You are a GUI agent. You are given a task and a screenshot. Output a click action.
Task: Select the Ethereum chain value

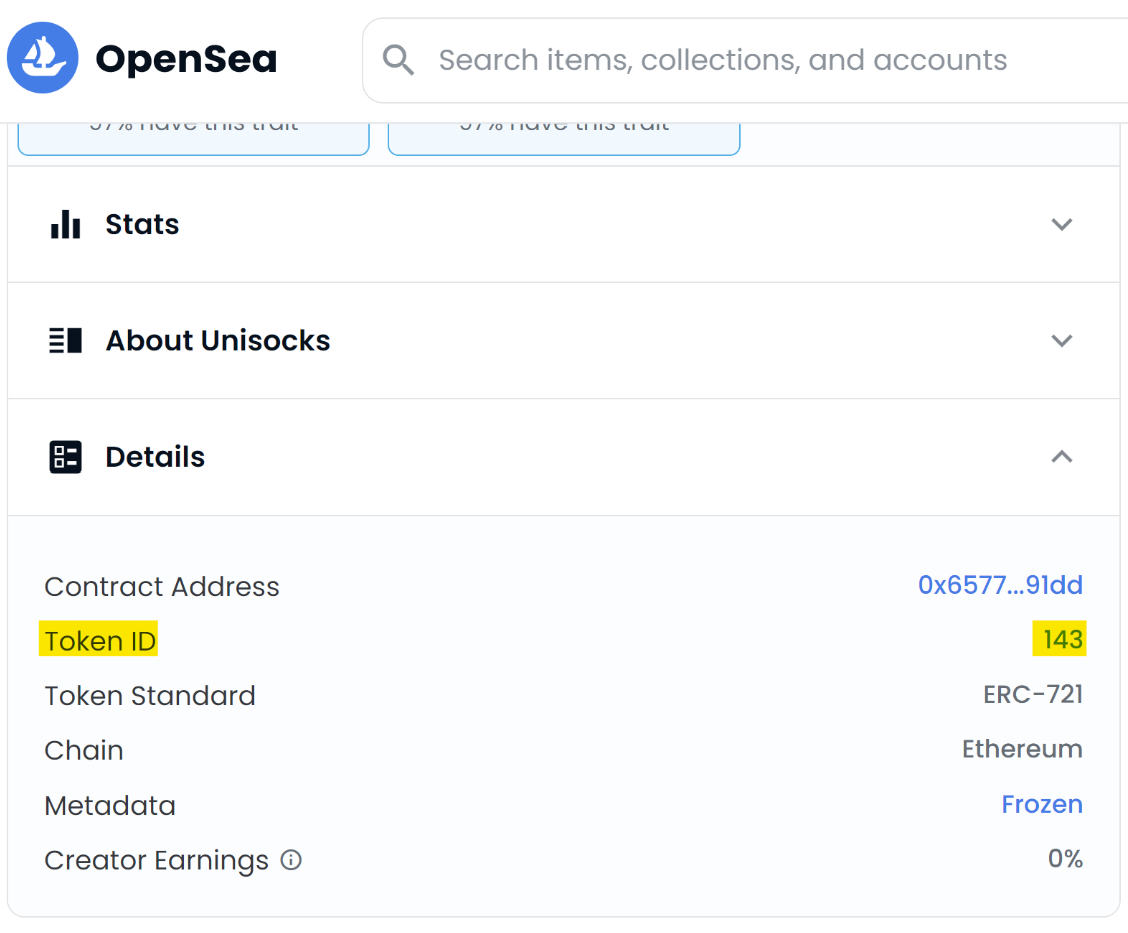point(1022,750)
